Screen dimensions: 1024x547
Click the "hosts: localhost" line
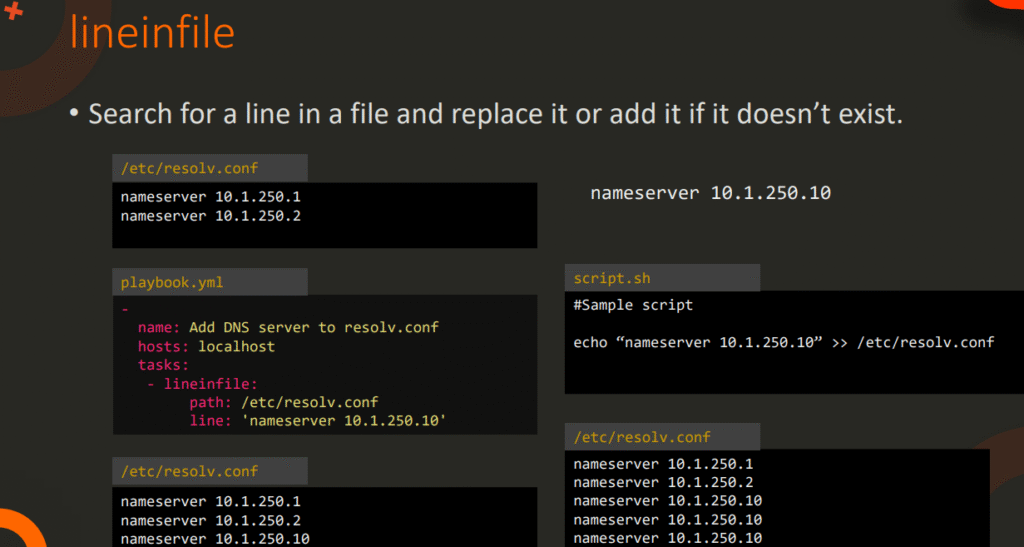click(206, 346)
